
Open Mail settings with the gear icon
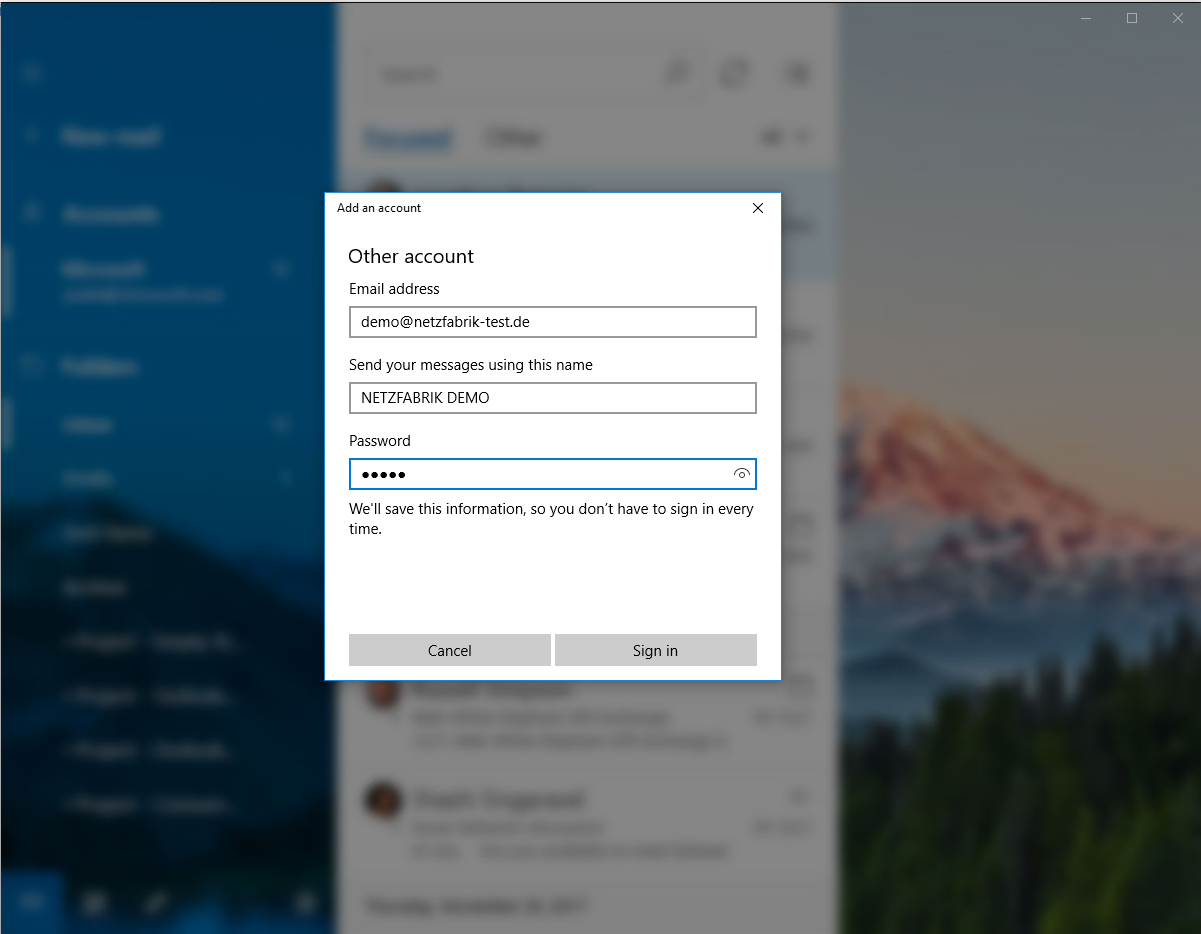(x=305, y=903)
